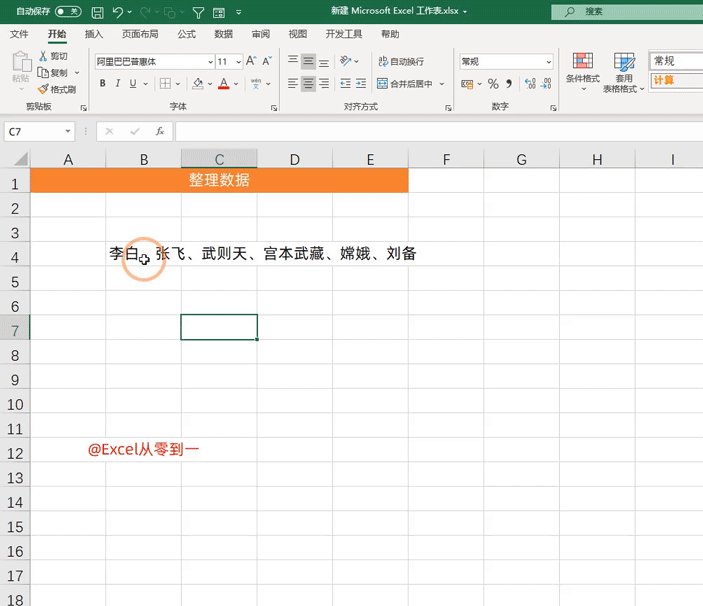
Task: Toggle the AutoSave (自动保存) switch
Action: [x=68, y=12]
